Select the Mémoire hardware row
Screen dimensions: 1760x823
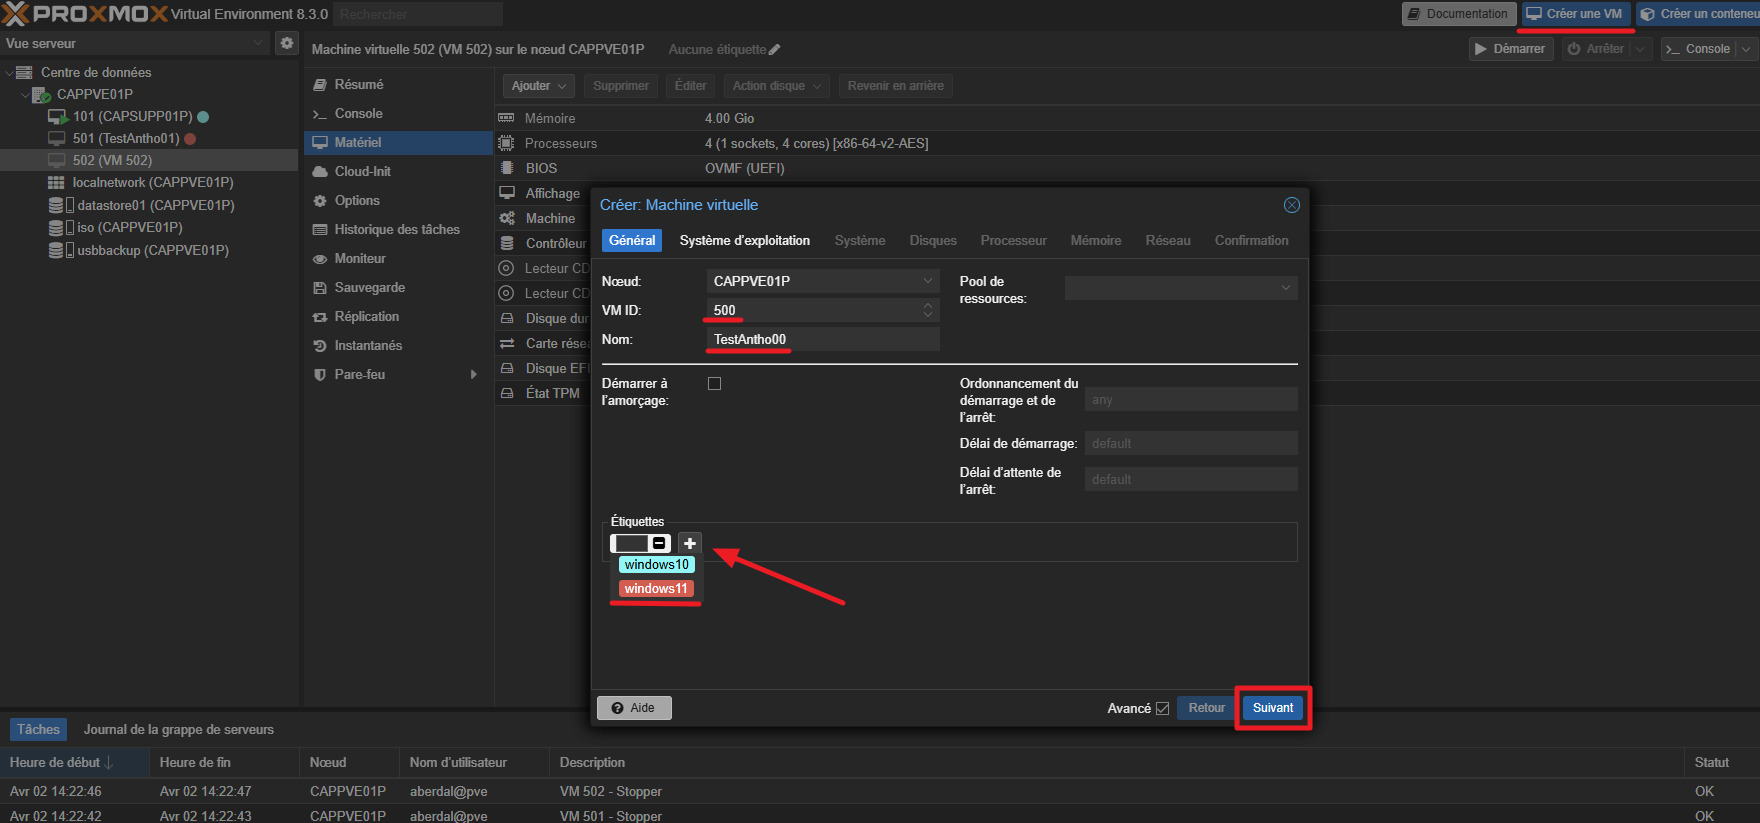click(x=1127, y=118)
